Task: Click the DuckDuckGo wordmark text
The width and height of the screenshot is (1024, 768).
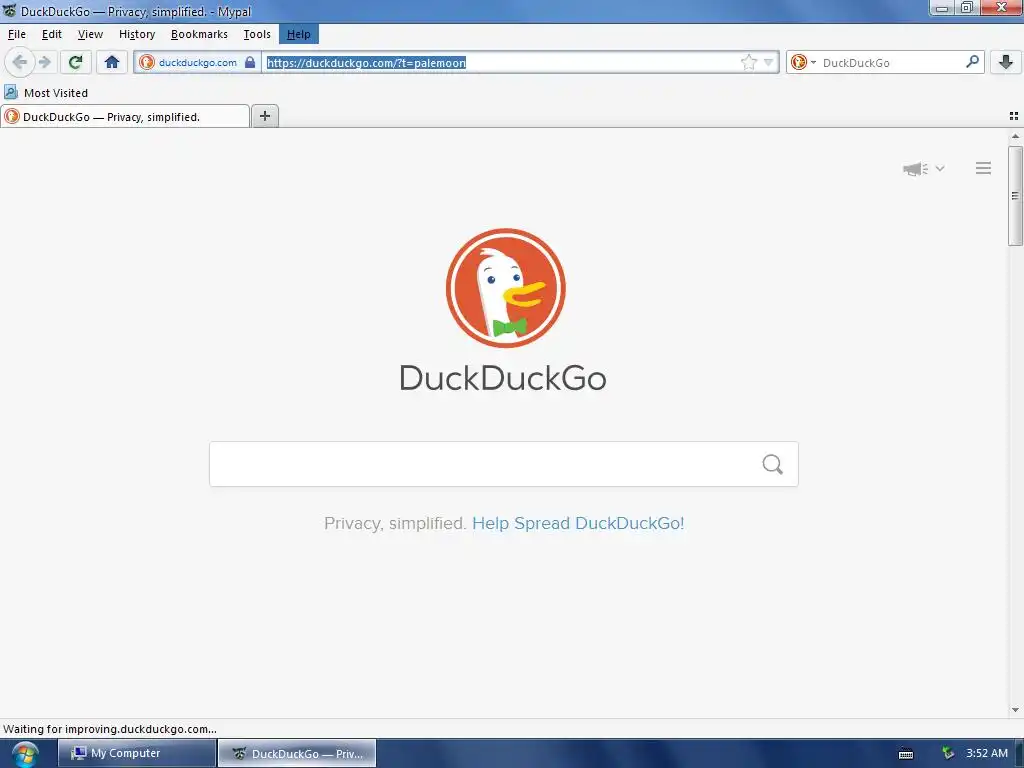Action: (503, 378)
